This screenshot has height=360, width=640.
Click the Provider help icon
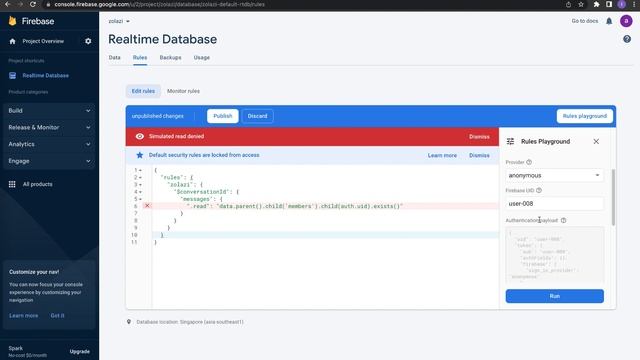[529, 162]
